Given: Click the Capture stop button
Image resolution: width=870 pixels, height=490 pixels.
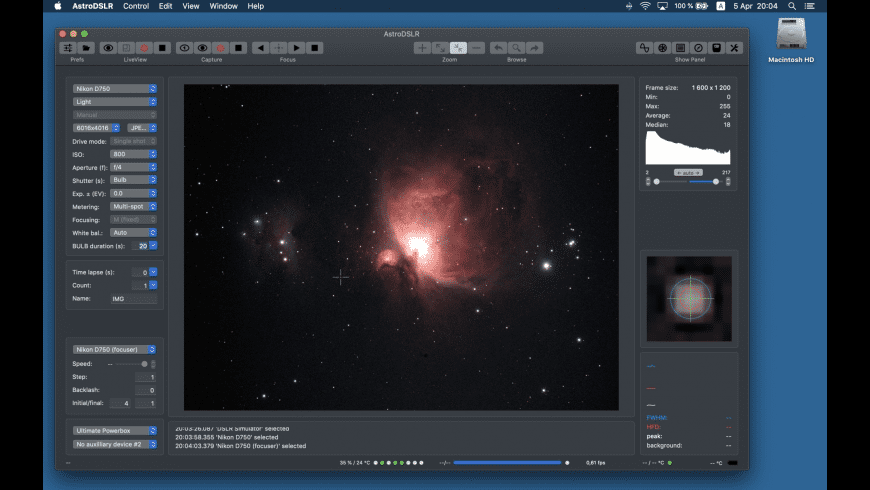Looking at the screenshot, I should 238,47.
